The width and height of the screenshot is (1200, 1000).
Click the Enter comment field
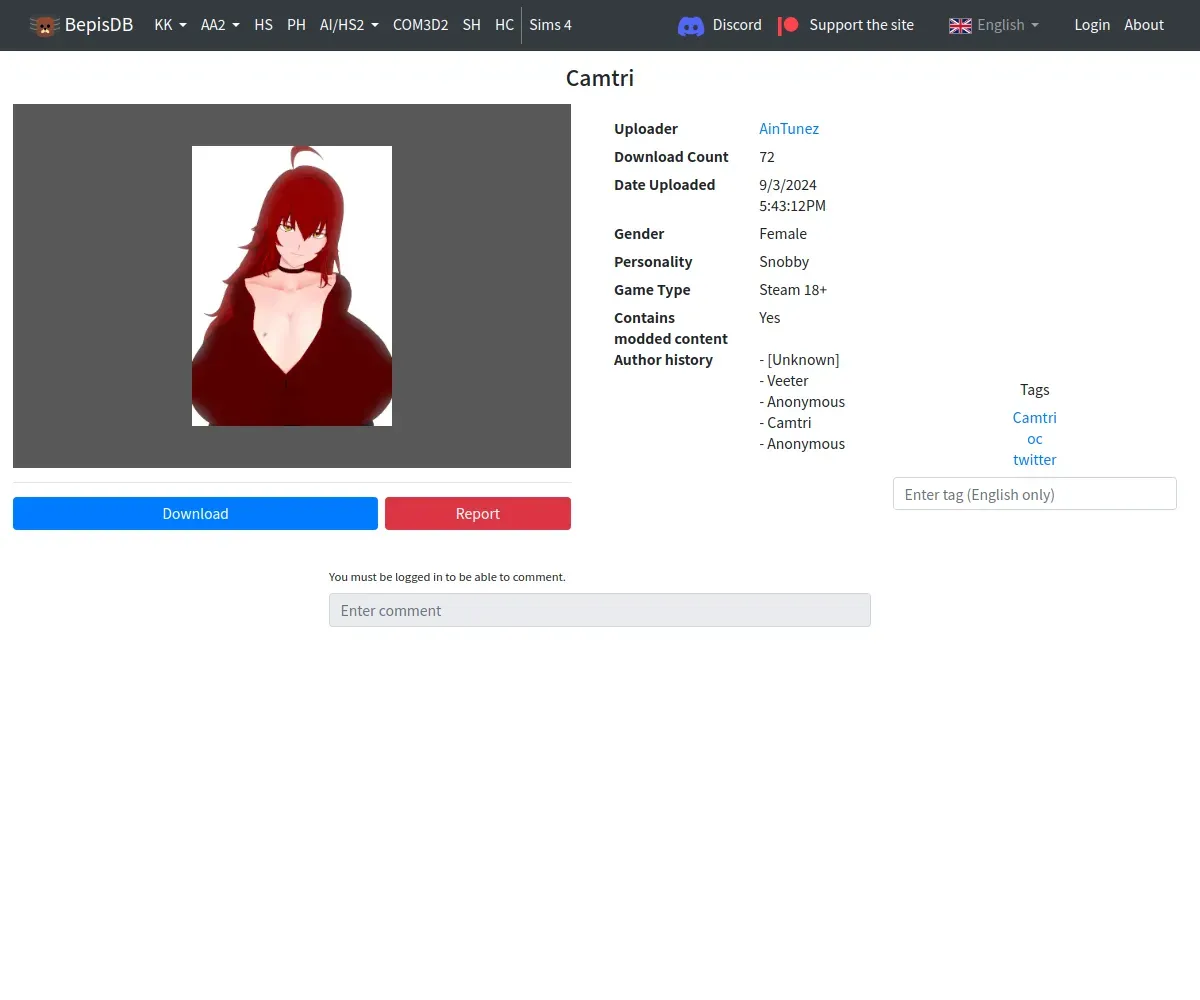click(x=600, y=610)
